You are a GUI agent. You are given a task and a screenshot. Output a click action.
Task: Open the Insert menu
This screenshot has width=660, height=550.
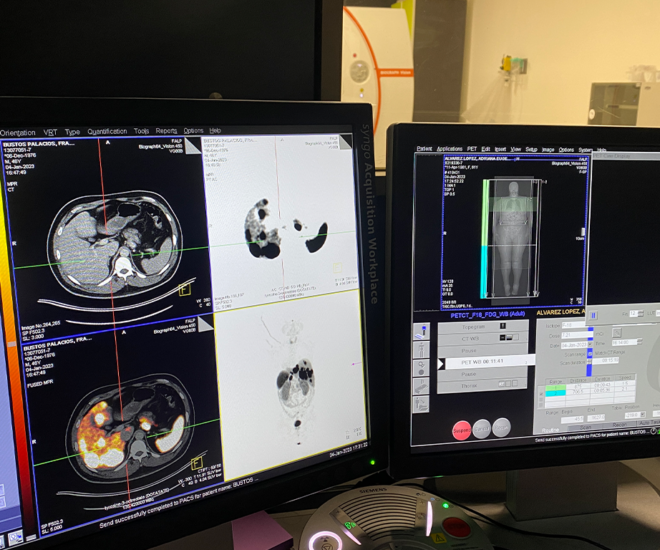coord(500,149)
